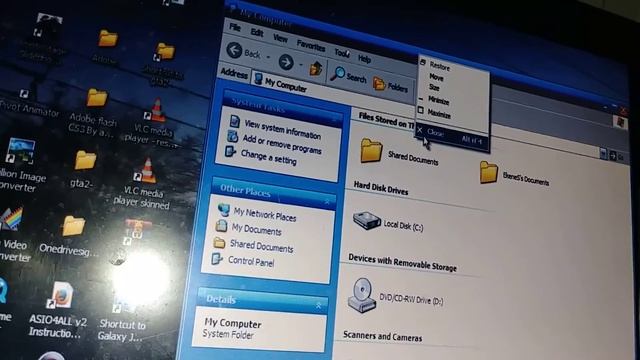Select the Pivot Animator desktop shortcut

25,95
